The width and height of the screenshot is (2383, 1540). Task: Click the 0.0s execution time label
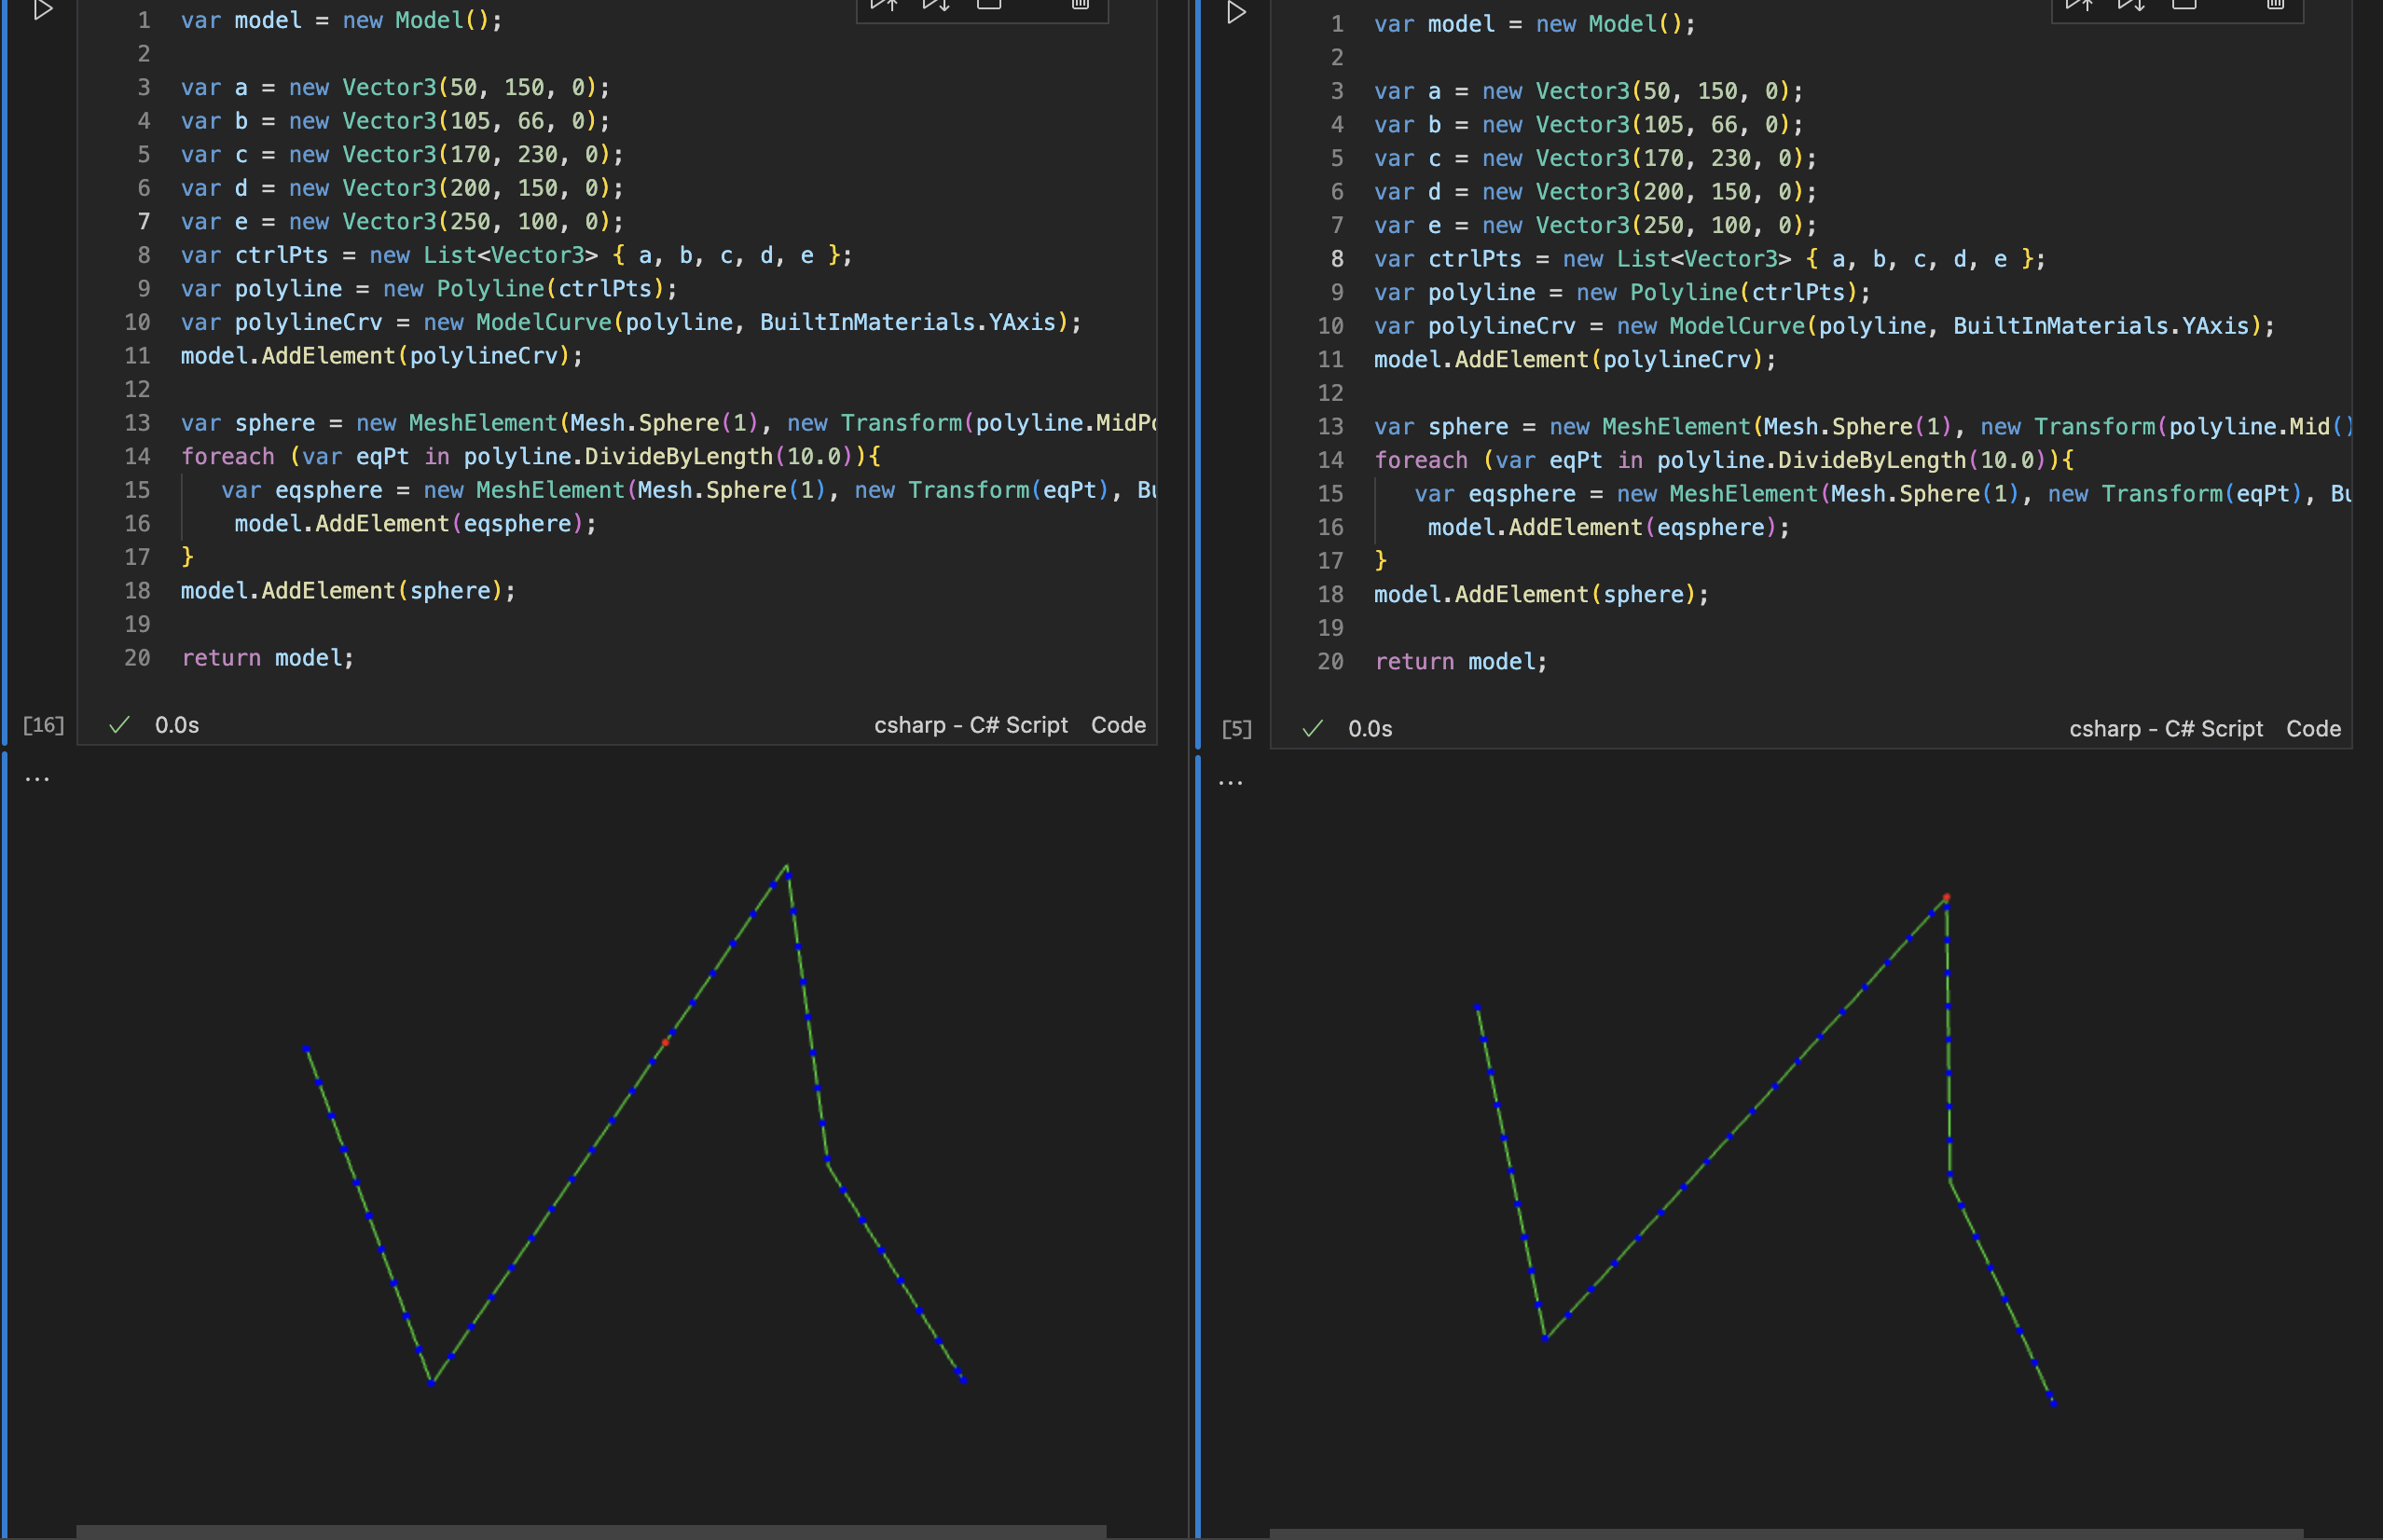176,725
